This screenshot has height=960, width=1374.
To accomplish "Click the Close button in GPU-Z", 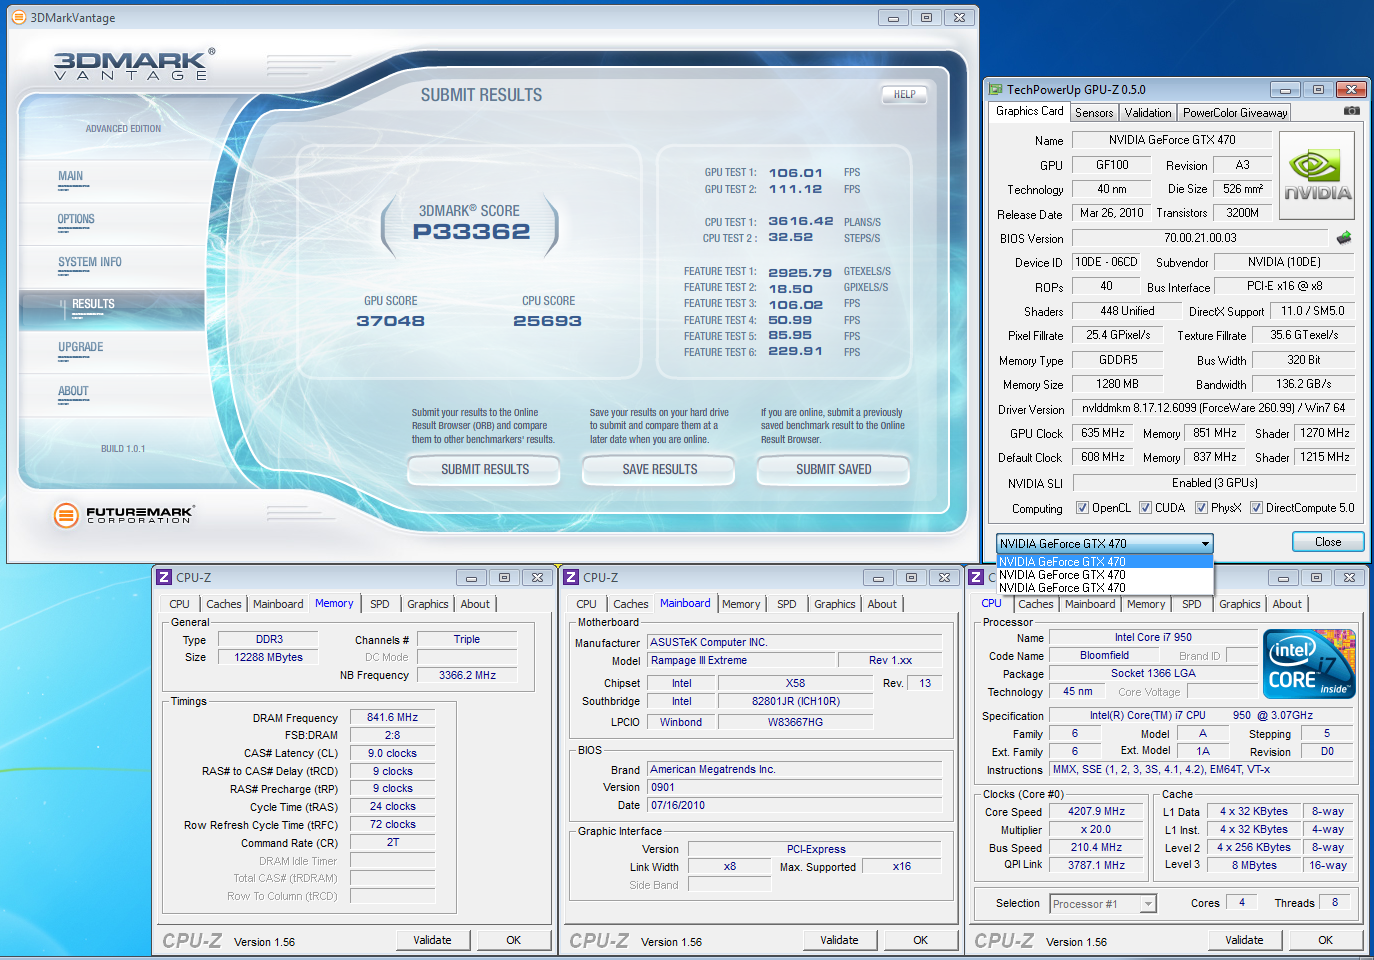I will [1328, 542].
